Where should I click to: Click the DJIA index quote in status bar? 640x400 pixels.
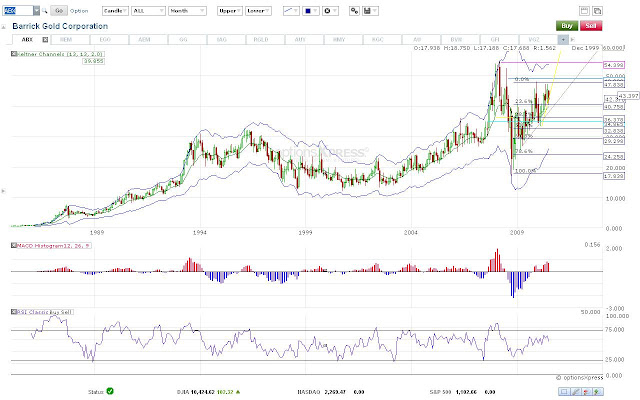[208, 392]
